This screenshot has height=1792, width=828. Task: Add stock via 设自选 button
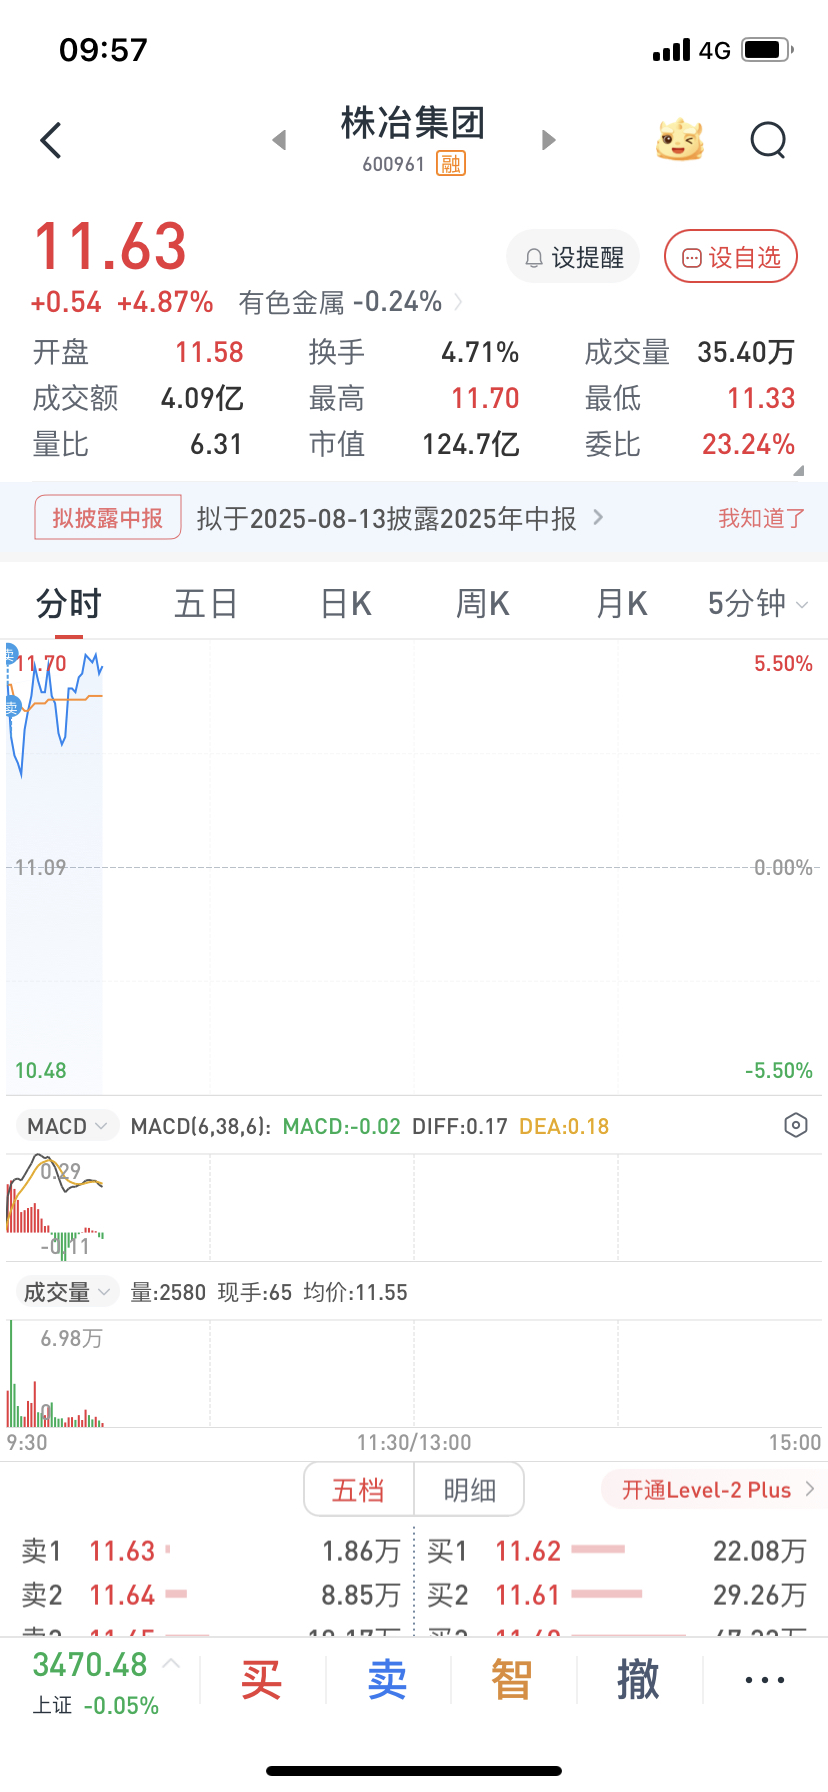click(731, 257)
